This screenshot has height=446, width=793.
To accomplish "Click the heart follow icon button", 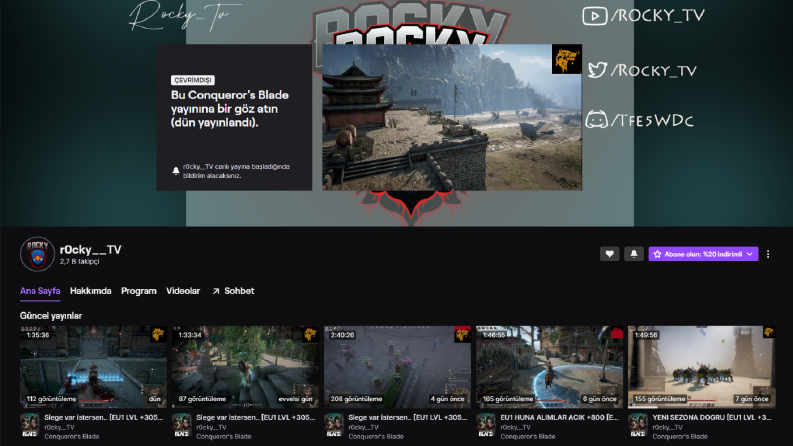I will click(x=609, y=254).
